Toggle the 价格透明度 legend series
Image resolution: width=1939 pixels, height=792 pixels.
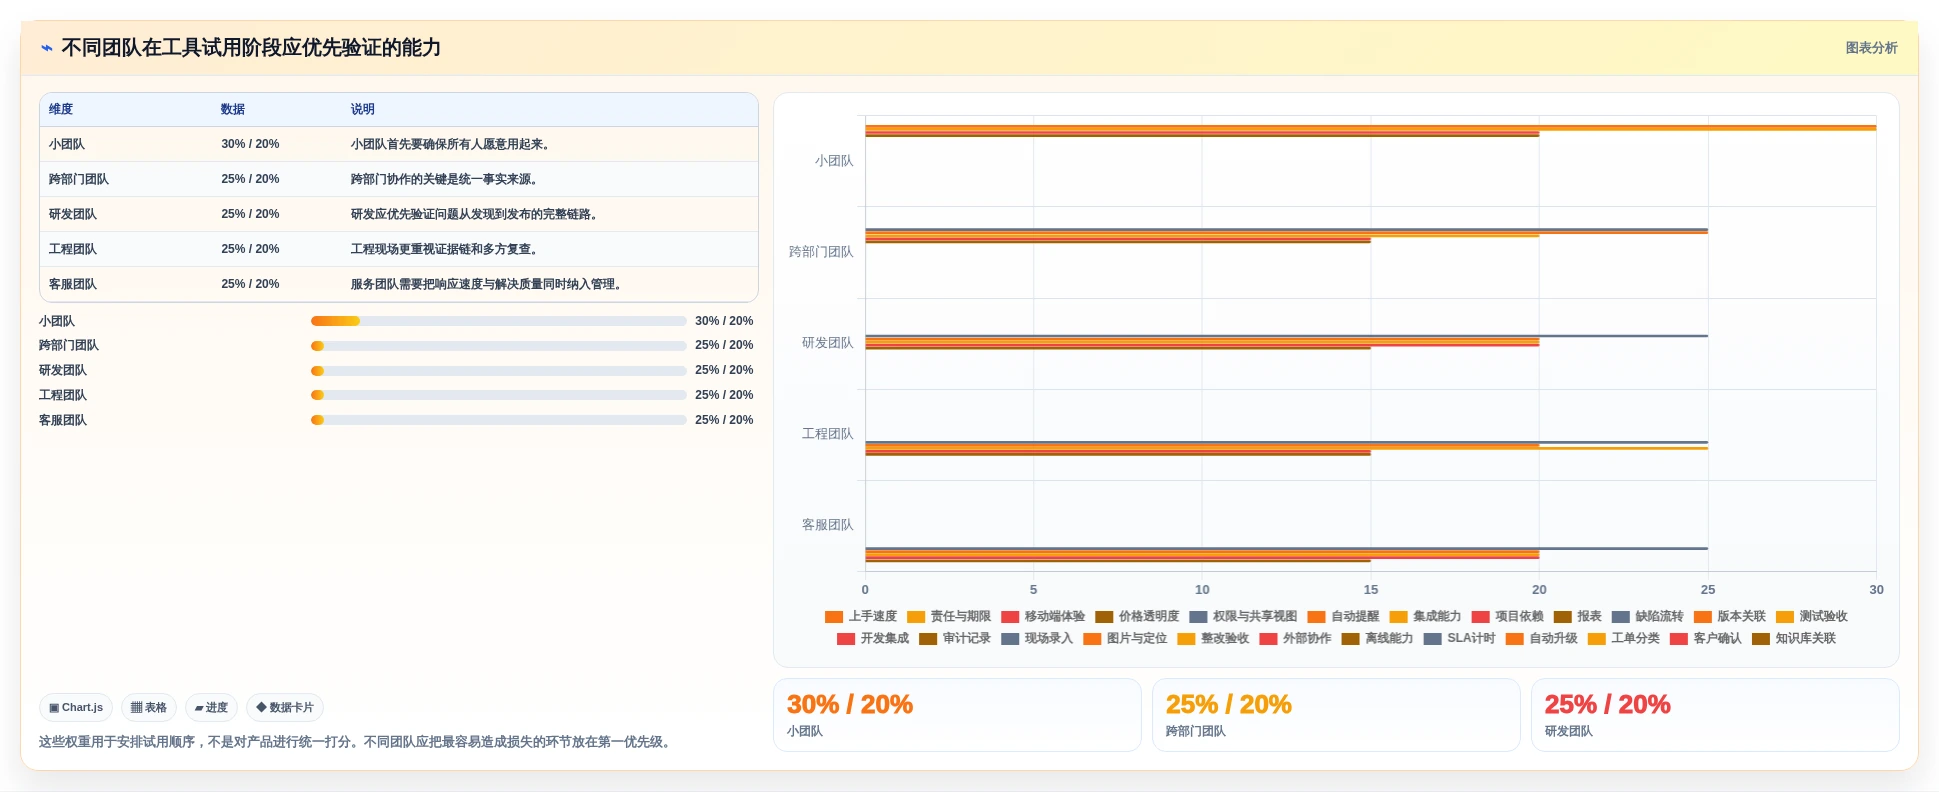1137,616
